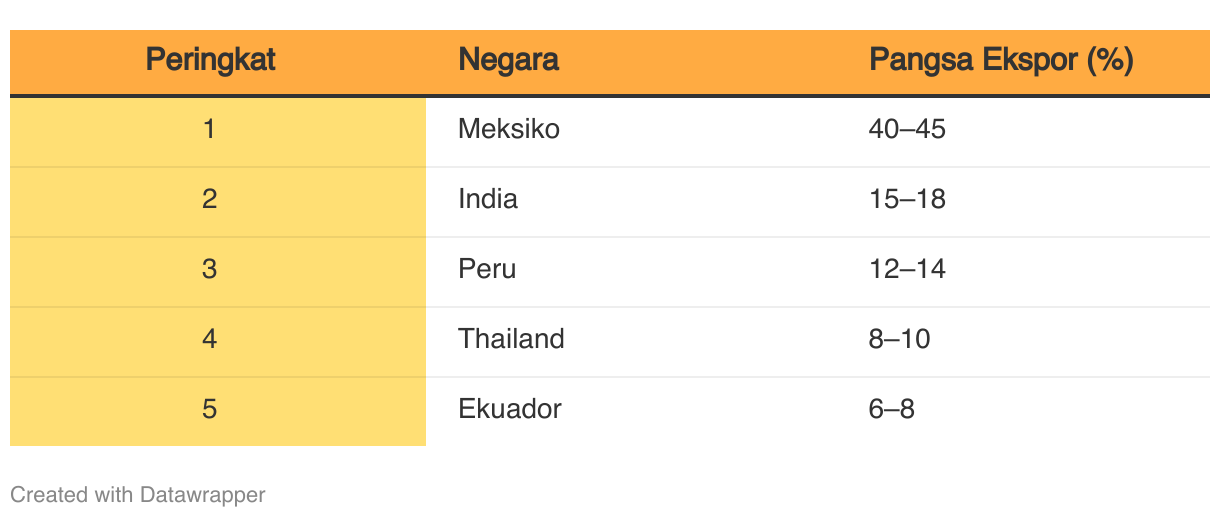Select the 6–8 export share value
Screen dimensions: 1220x518
(892, 409)
